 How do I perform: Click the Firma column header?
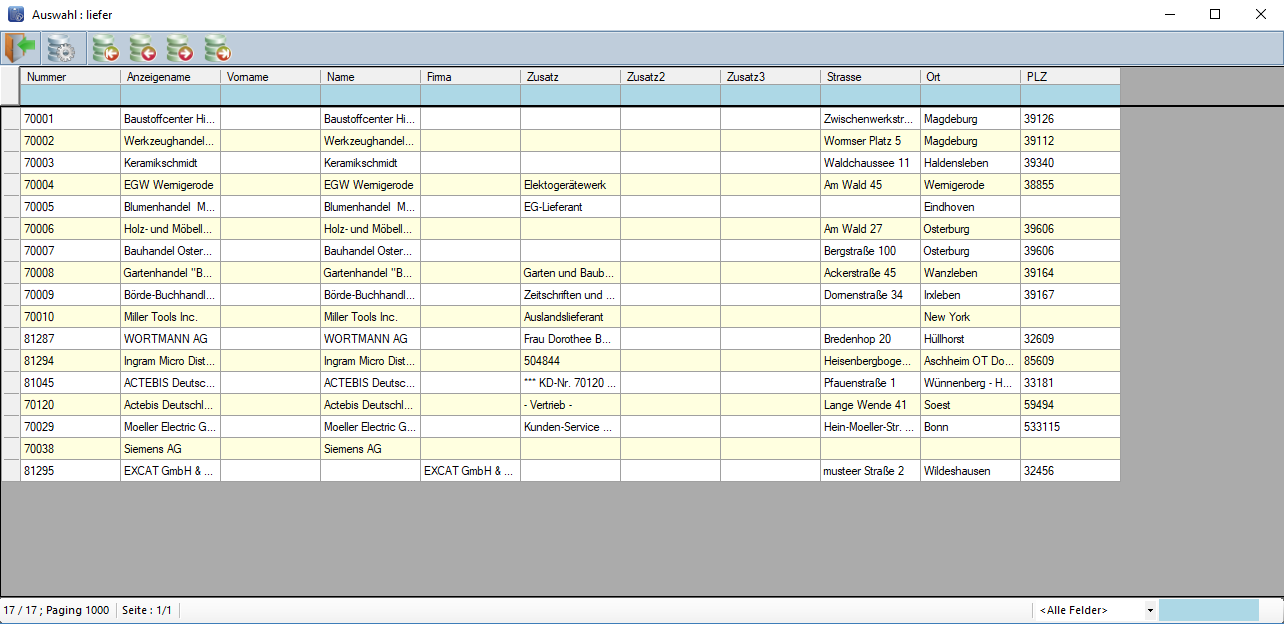pyautogui.click(x=470, y=77)
